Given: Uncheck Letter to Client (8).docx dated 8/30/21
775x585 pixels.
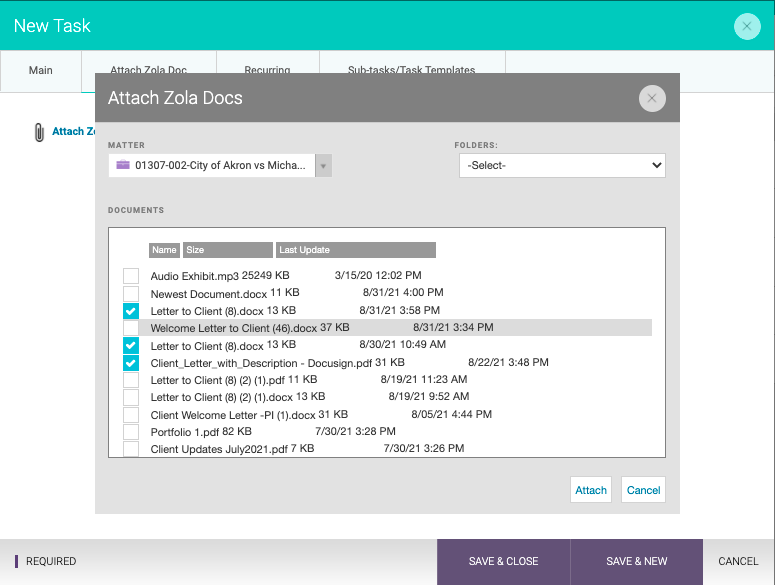Looking at the screenshot, I should coord(131,345).
